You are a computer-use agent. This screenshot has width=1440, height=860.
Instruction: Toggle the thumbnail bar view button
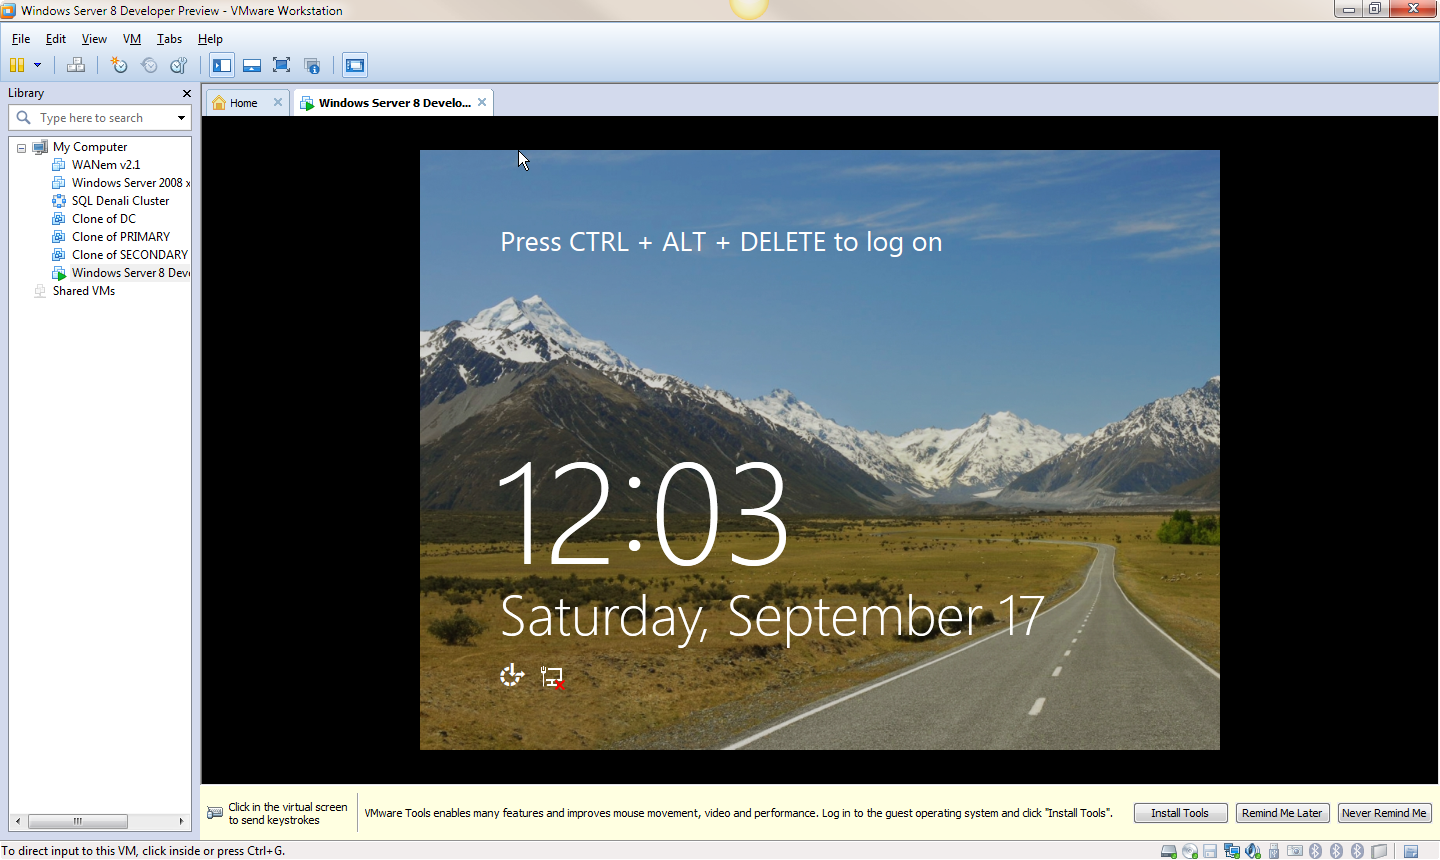pos(252,65)
